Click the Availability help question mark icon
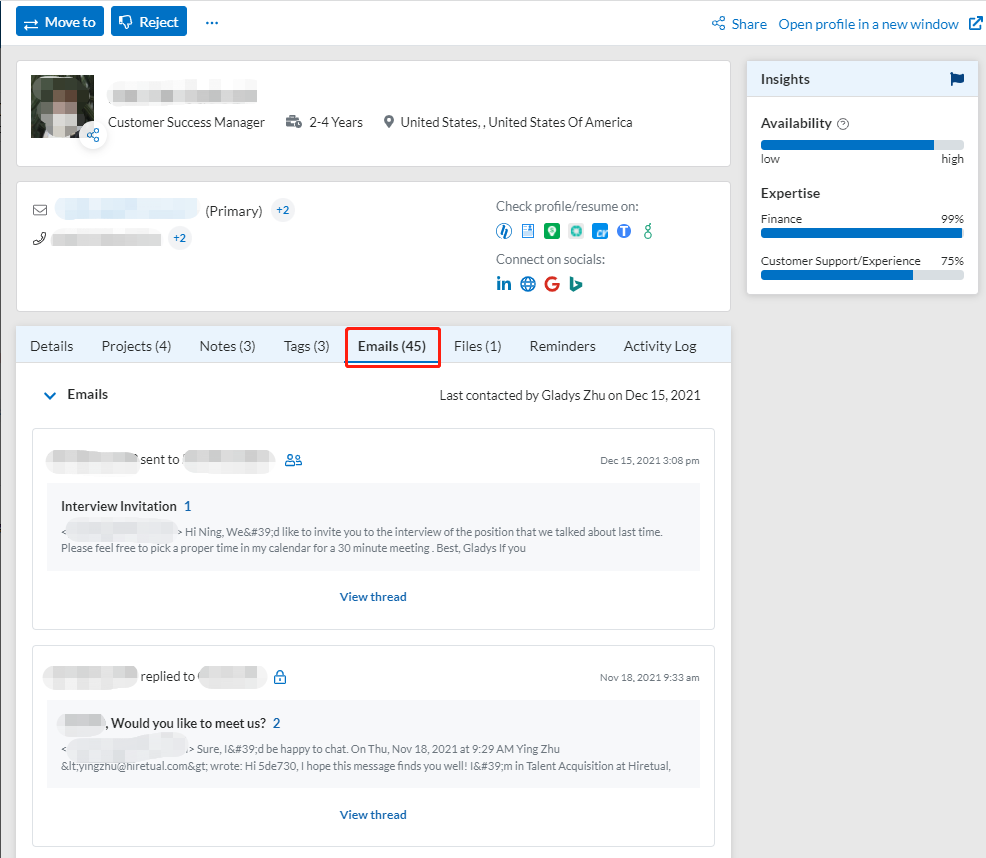Screen dimensions: 986x858 coord(843,124)
